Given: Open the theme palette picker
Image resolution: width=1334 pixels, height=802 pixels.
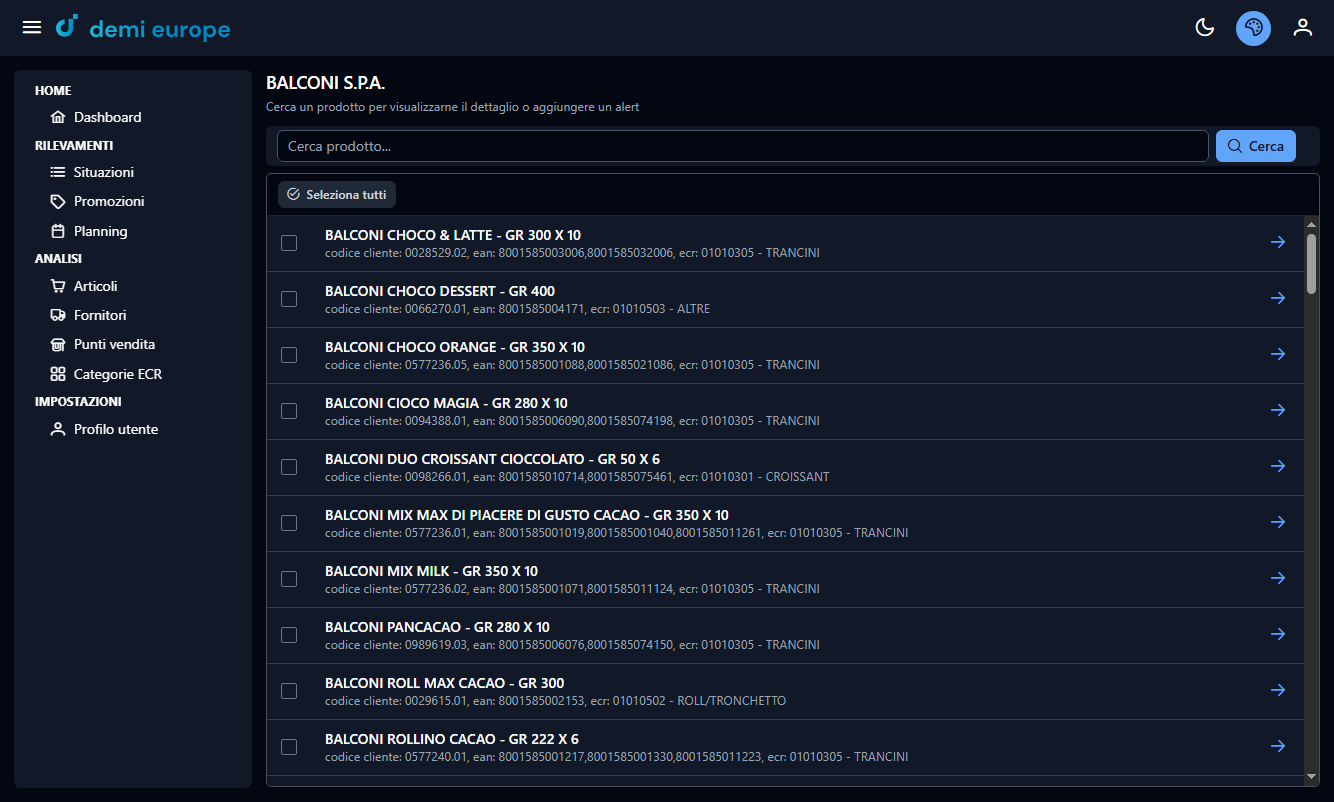Looking at the screenshot, I should click(x=1253, y=28).
